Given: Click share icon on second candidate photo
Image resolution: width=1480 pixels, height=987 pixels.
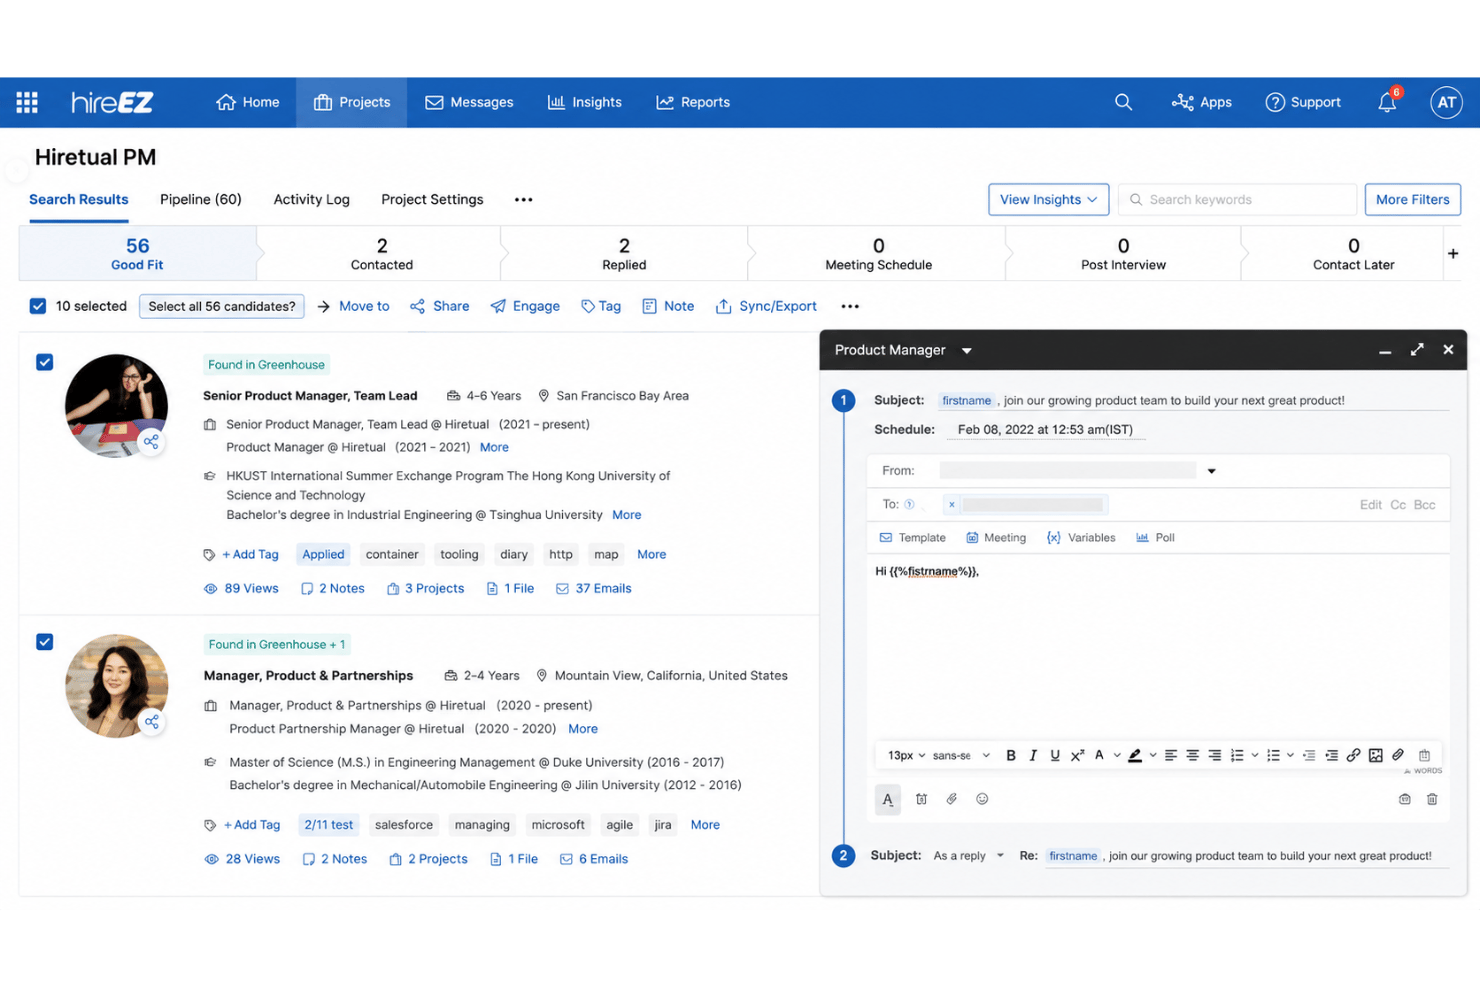Looking at the screenshot, I should coord(151,721).
